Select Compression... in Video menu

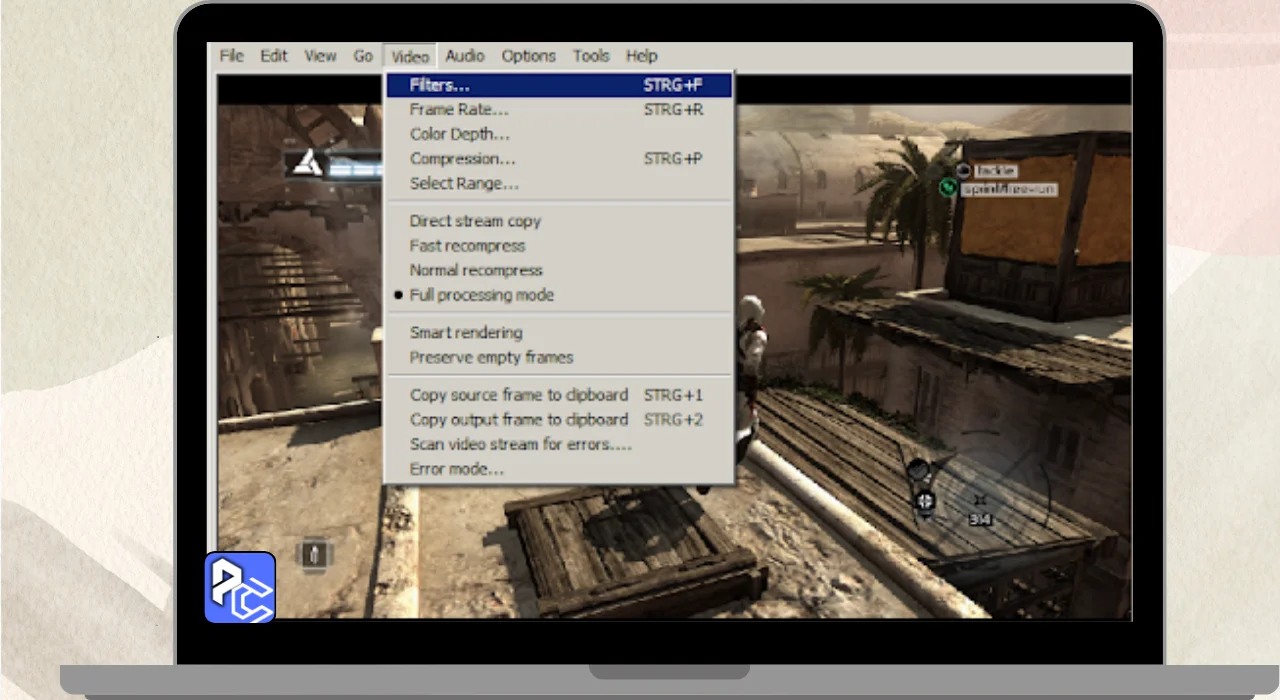click(462, 159)
